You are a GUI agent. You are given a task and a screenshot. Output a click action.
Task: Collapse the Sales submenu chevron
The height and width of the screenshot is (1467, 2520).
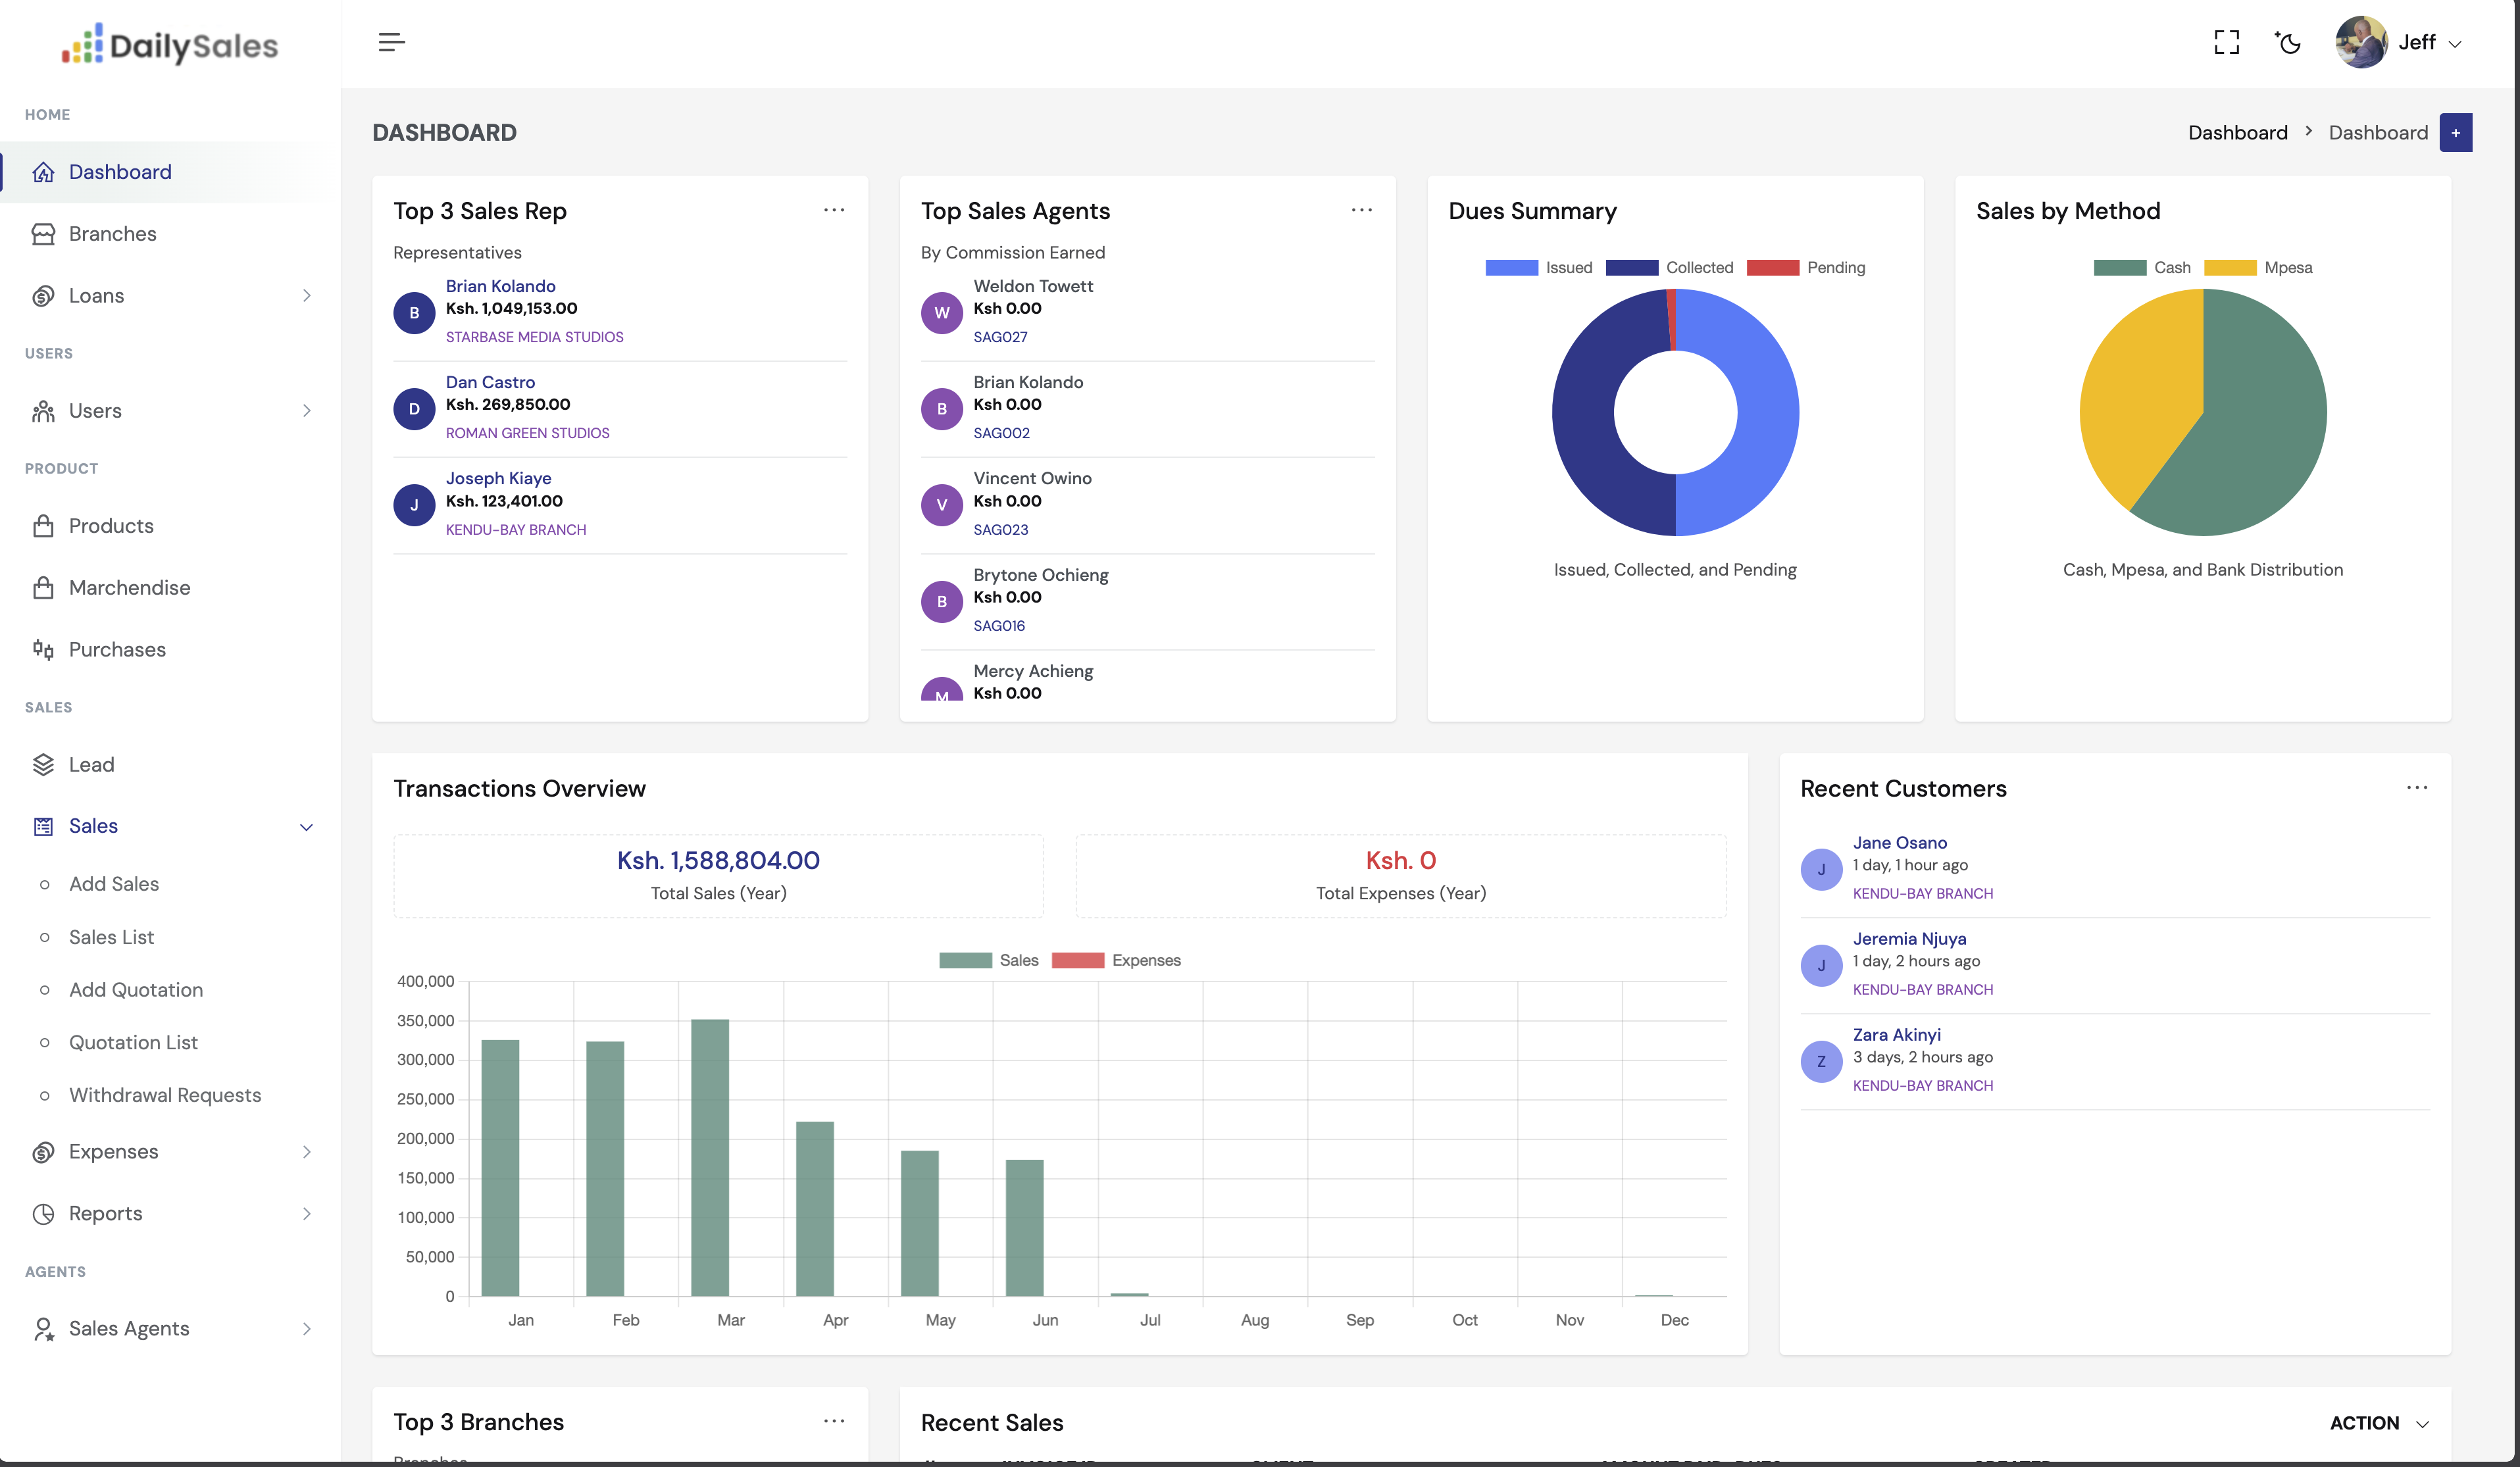[306, 827]
